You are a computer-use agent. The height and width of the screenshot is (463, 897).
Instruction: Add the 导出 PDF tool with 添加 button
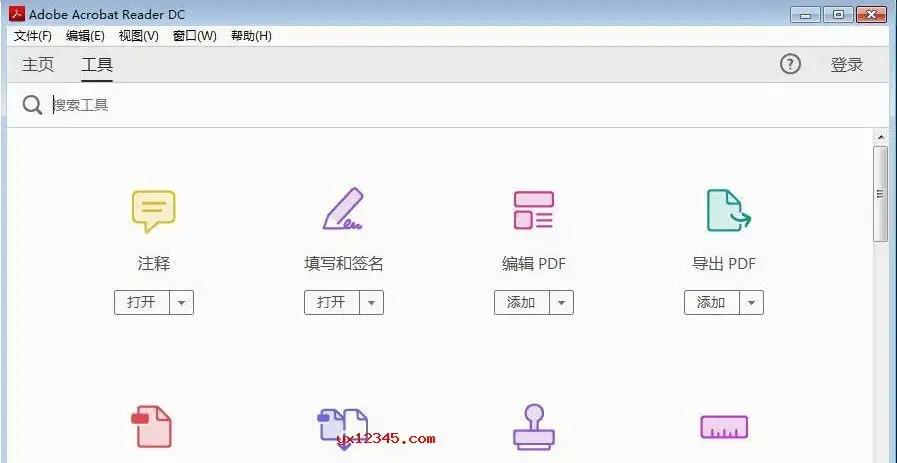[x=712, y=302]
